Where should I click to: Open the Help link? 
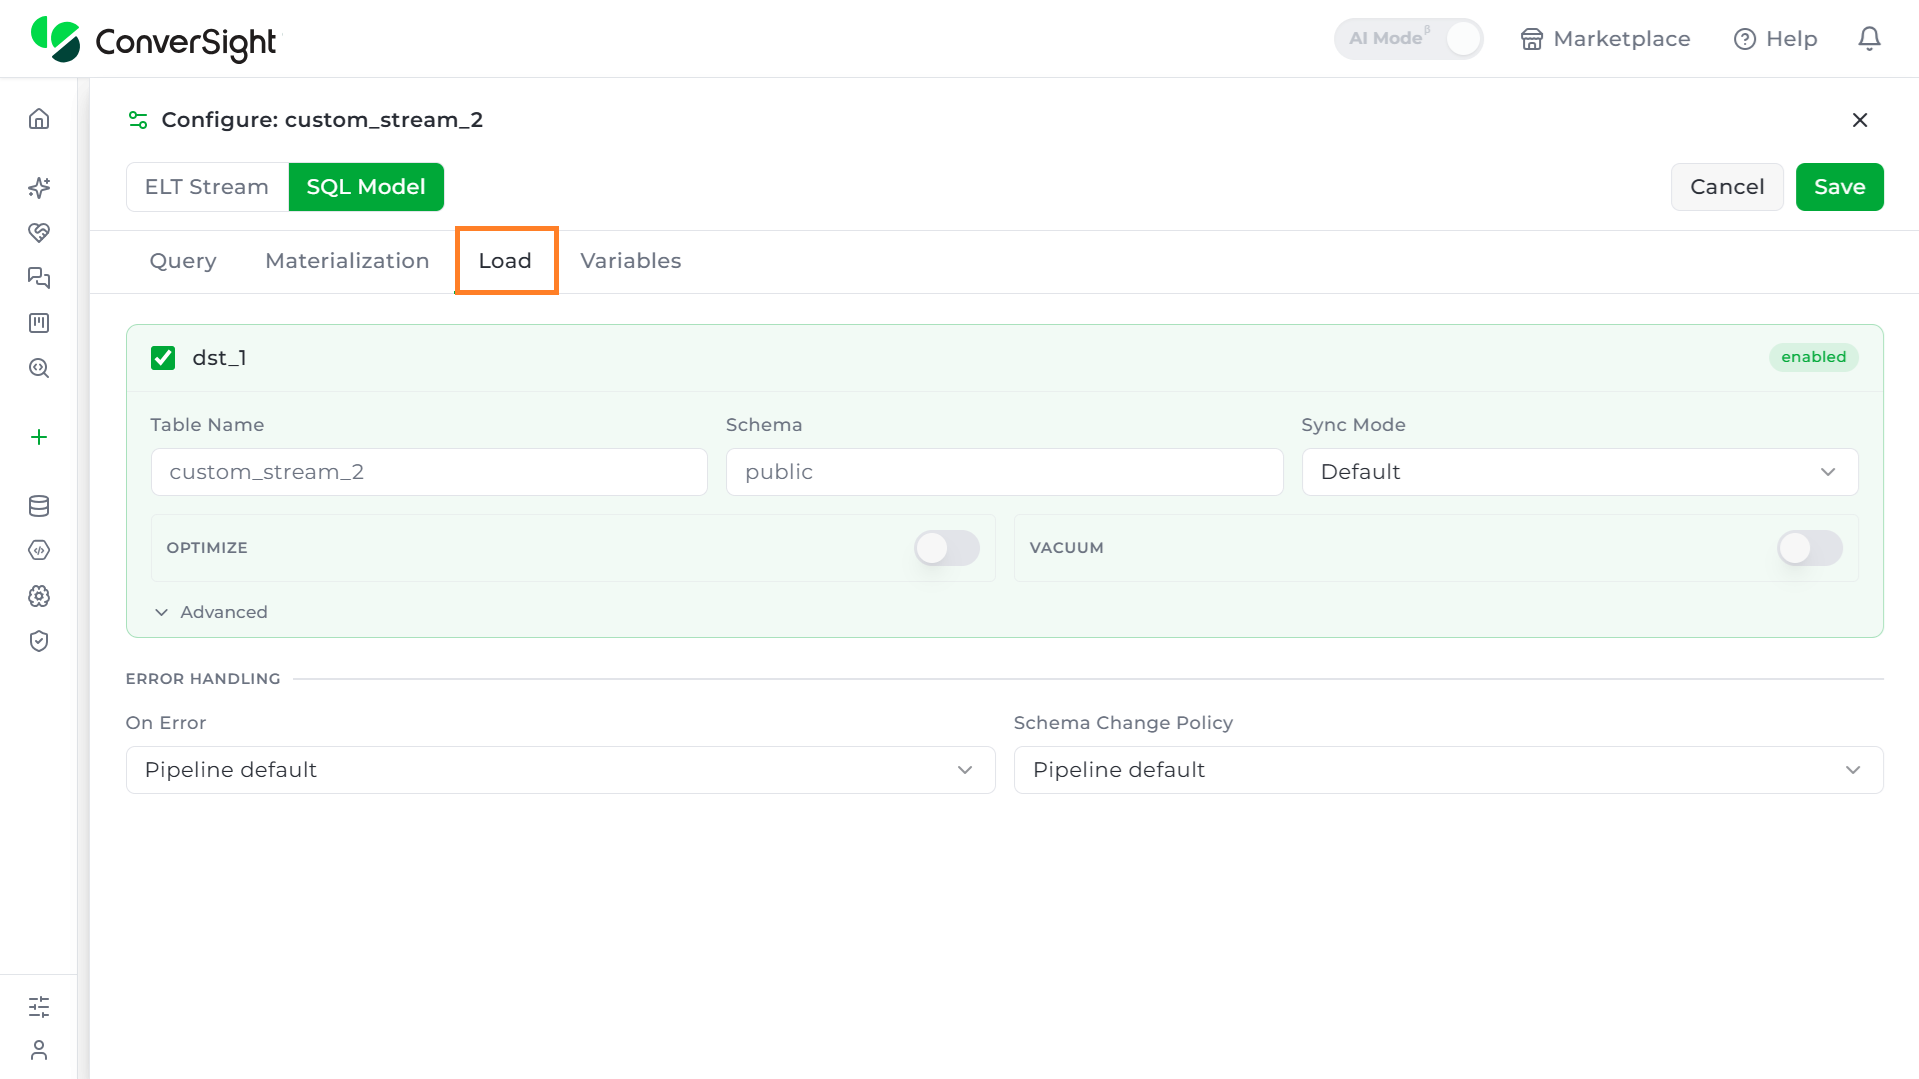click(x=1776, y=39)
